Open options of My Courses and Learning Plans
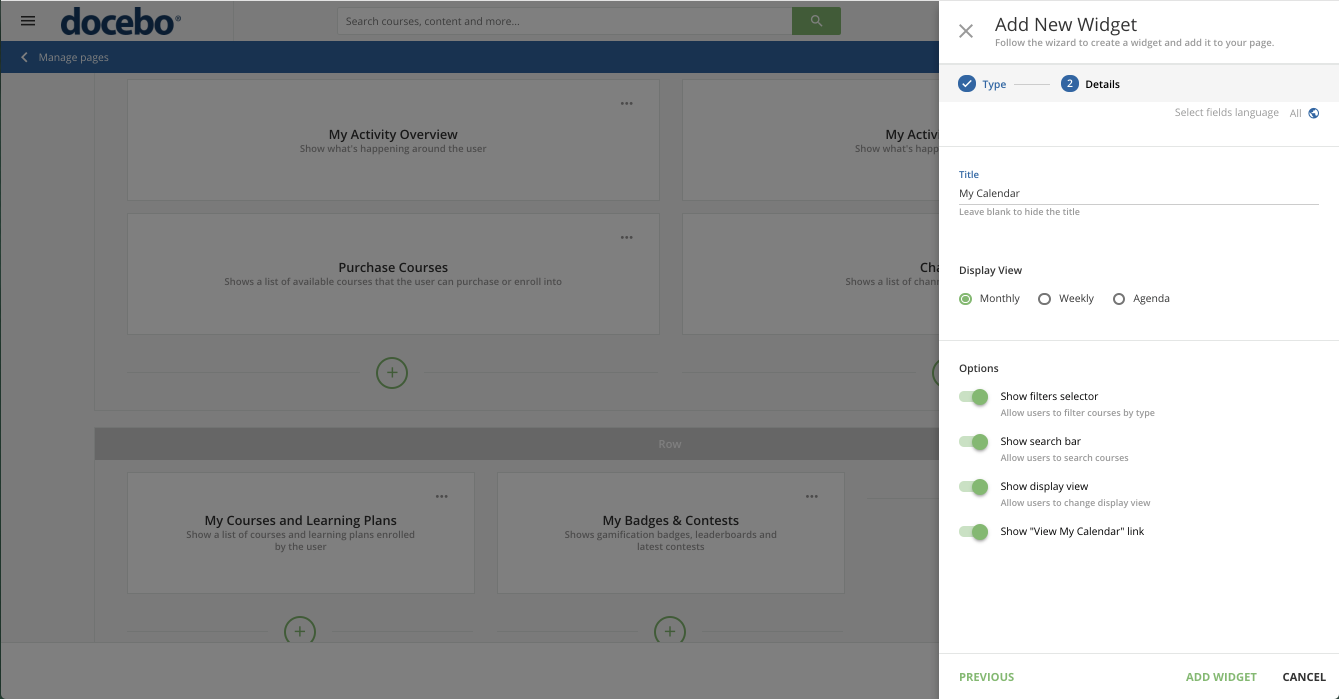 point(442,496)
